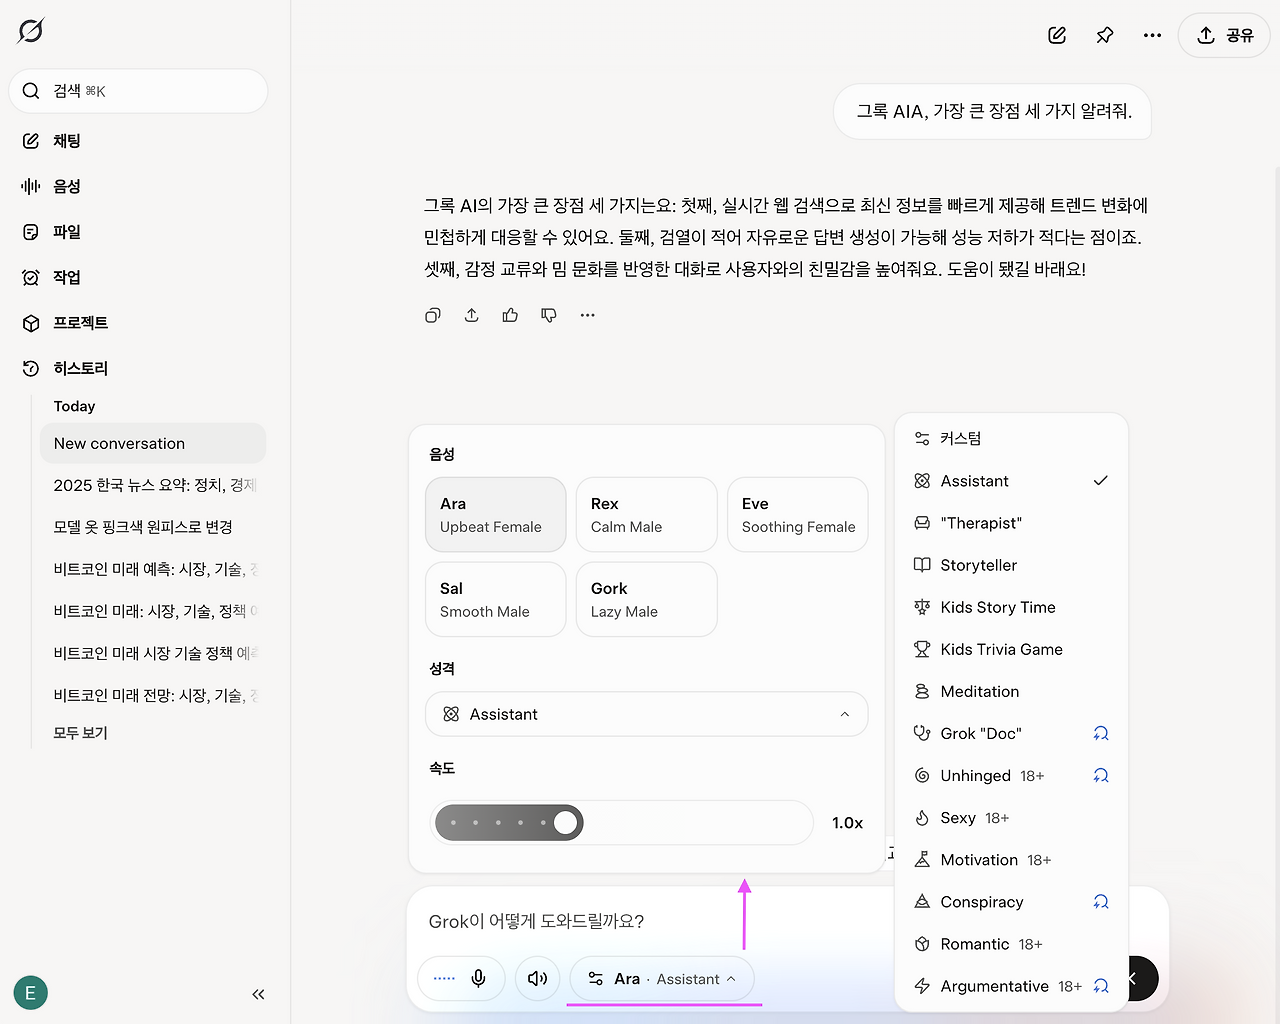The image size is (1280, 1024).
Task: Select the Sal Smooth Male voice
Action: tap(496, 599)
